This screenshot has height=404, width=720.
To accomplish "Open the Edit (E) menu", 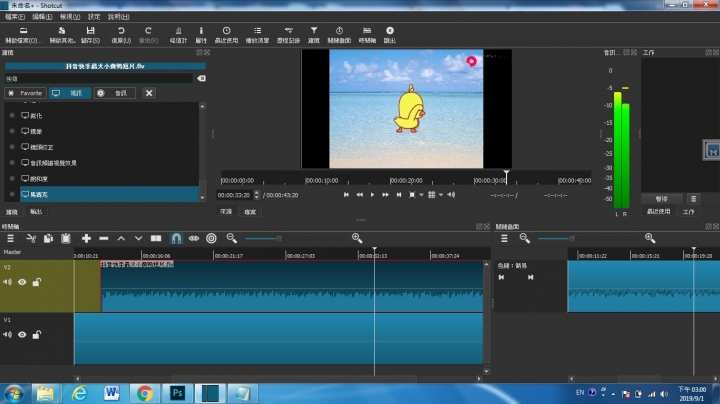I will tap(42, 17).
